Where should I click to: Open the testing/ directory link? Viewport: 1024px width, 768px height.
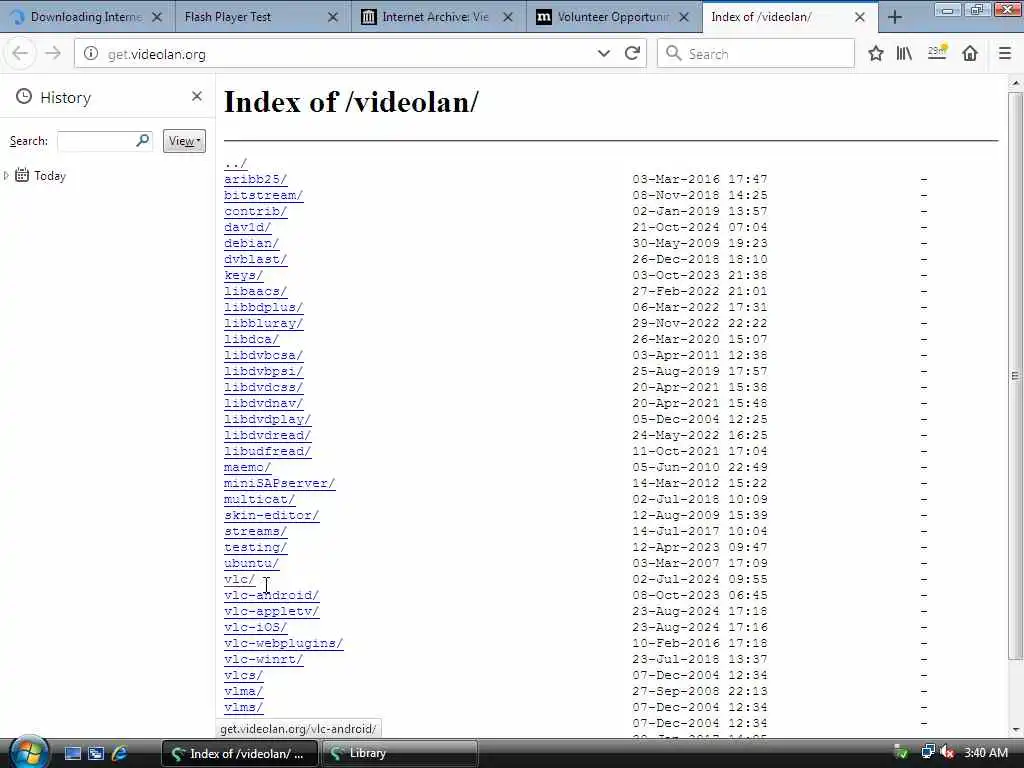pyautogui.click(x=255, y=547)
